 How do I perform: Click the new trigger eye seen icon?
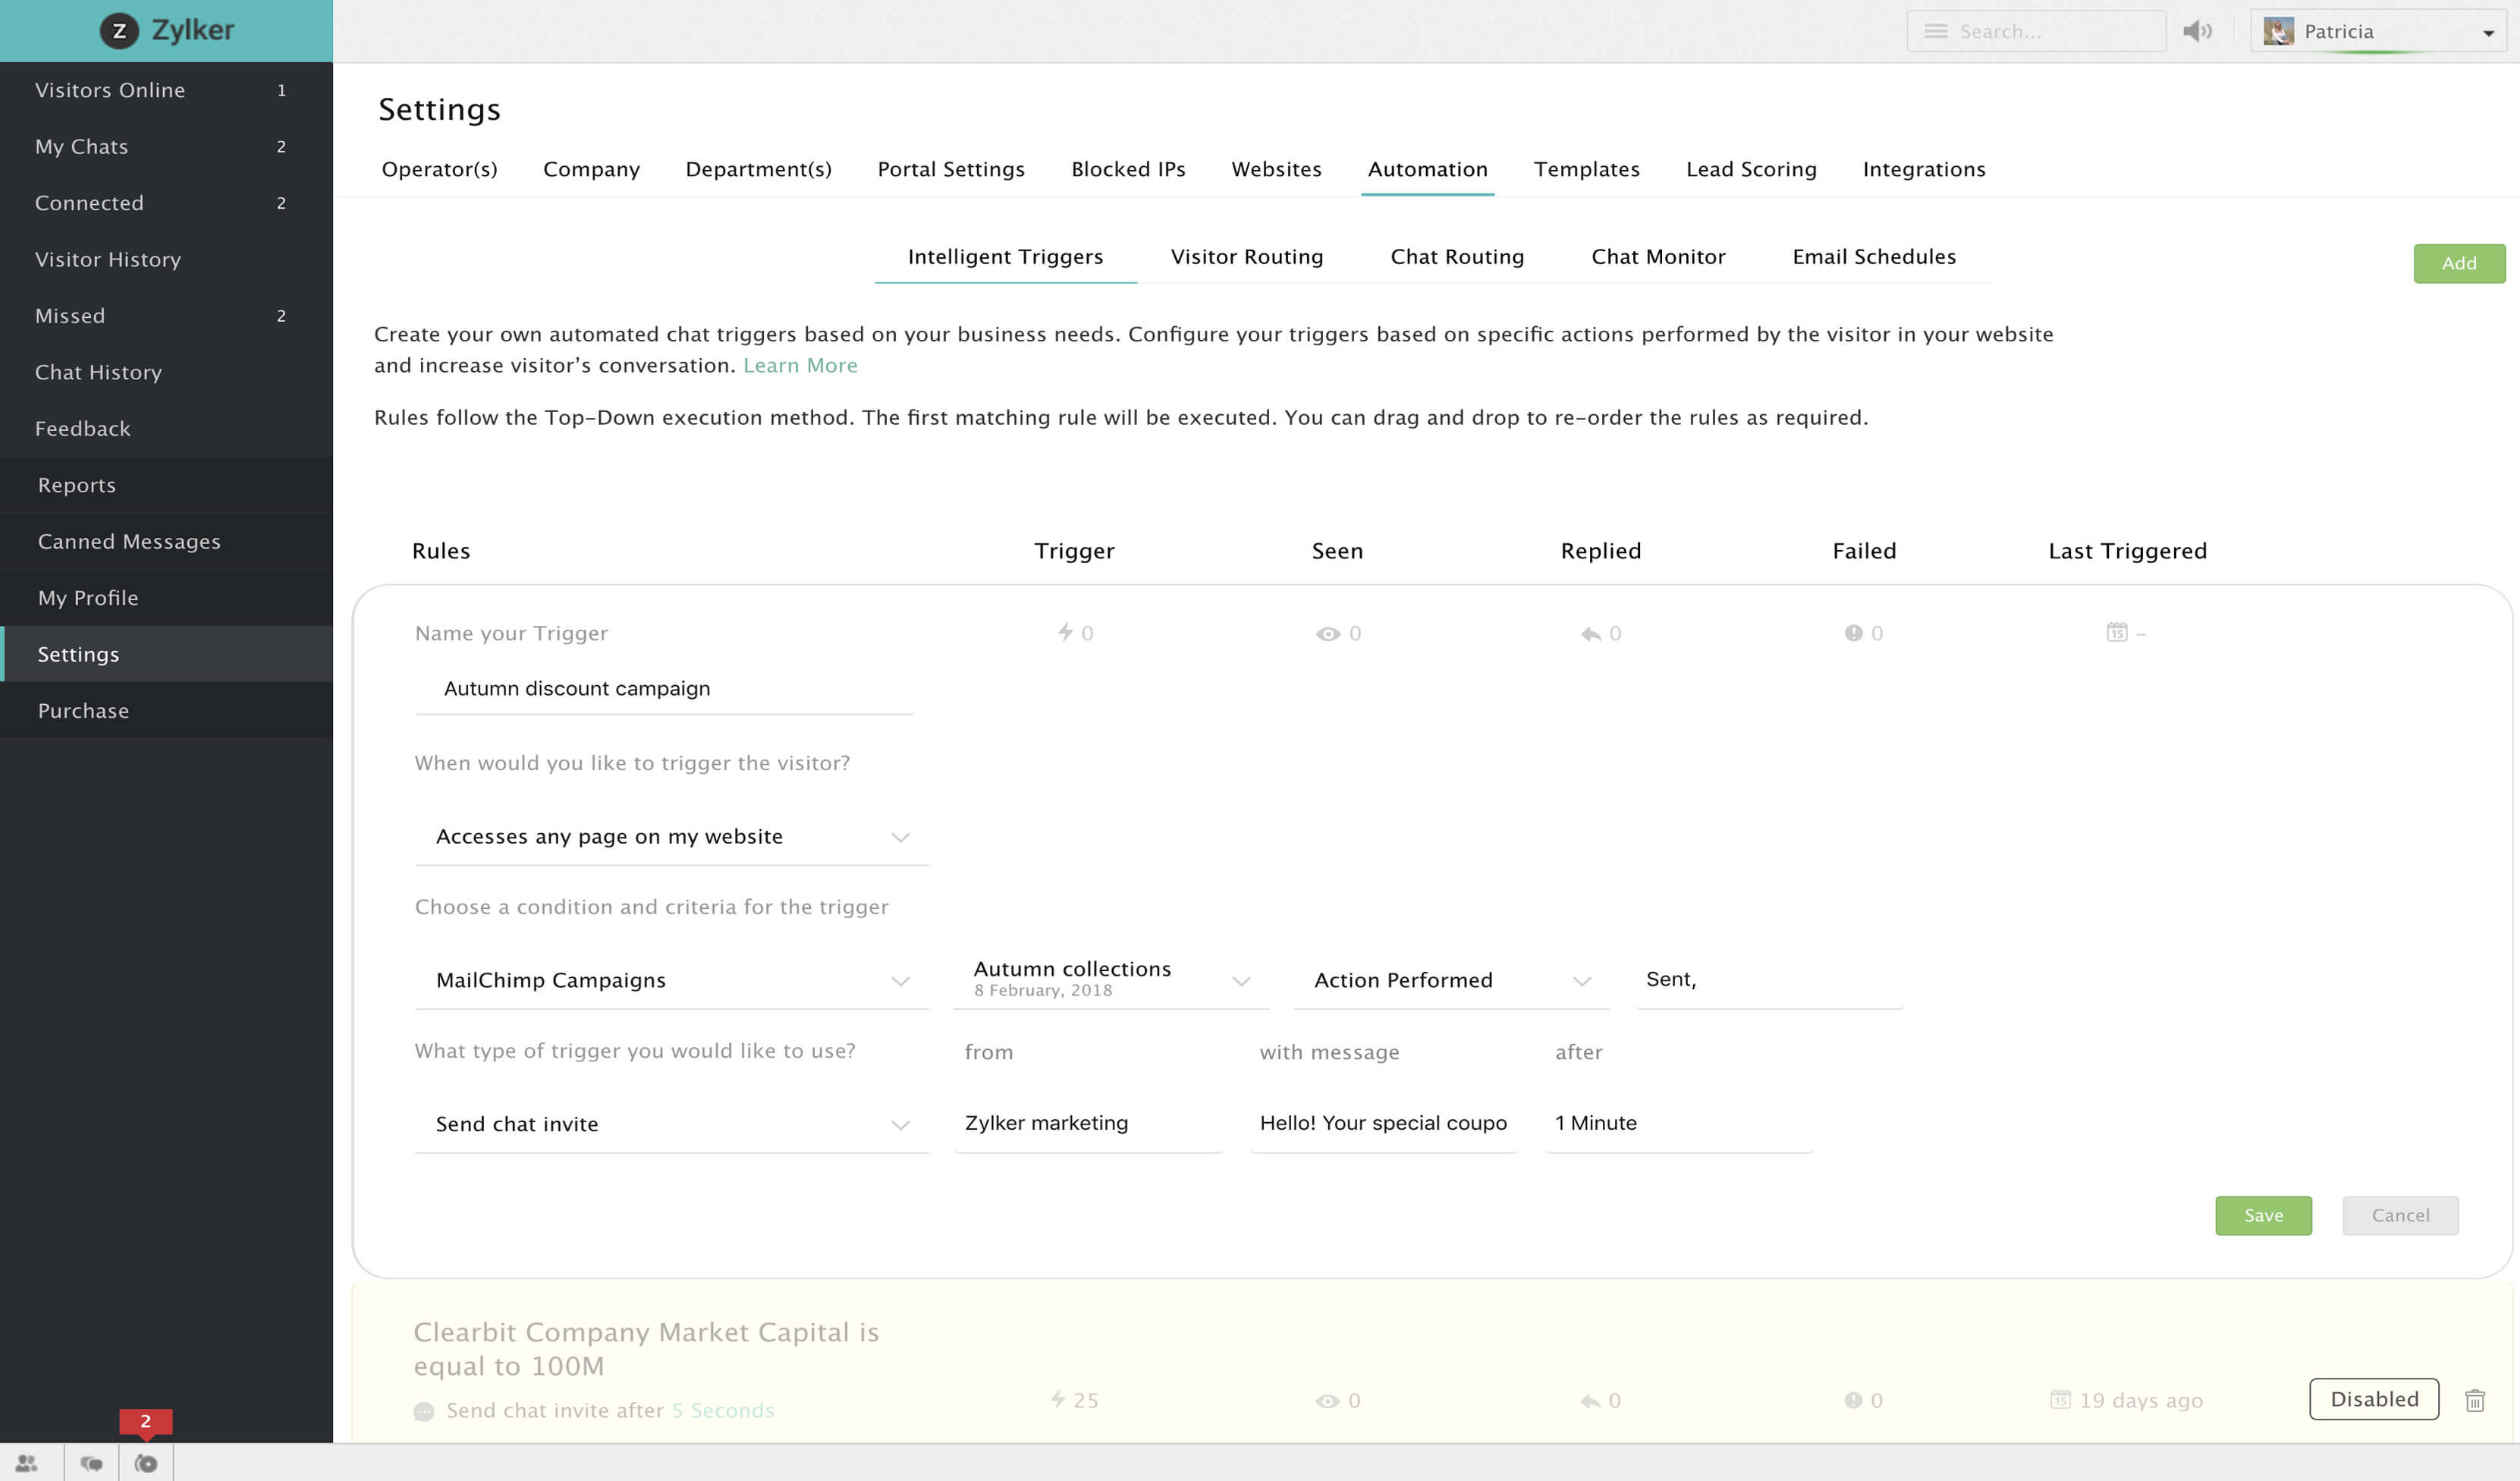(x=1327, y=634)
